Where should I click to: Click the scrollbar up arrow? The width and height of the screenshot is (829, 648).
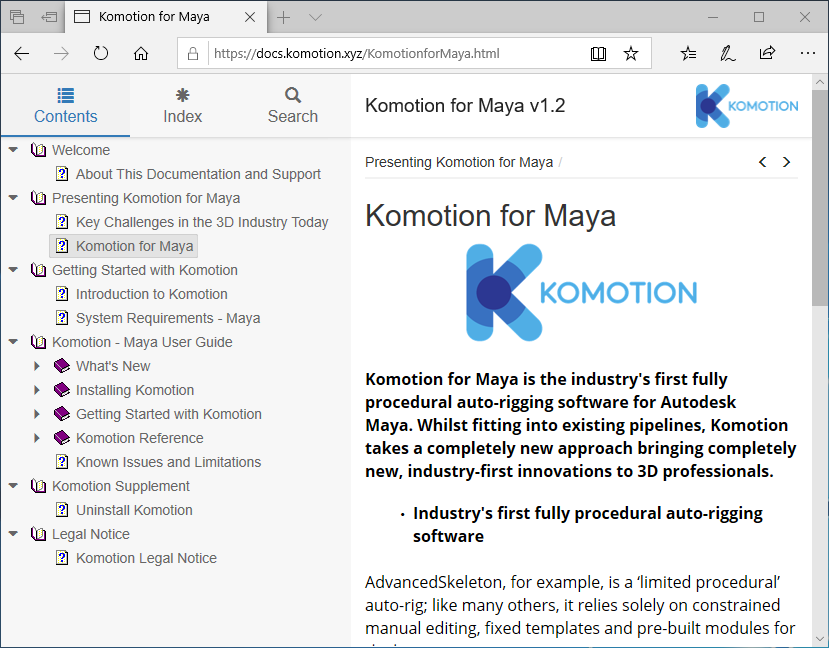[x=819, y=82]
